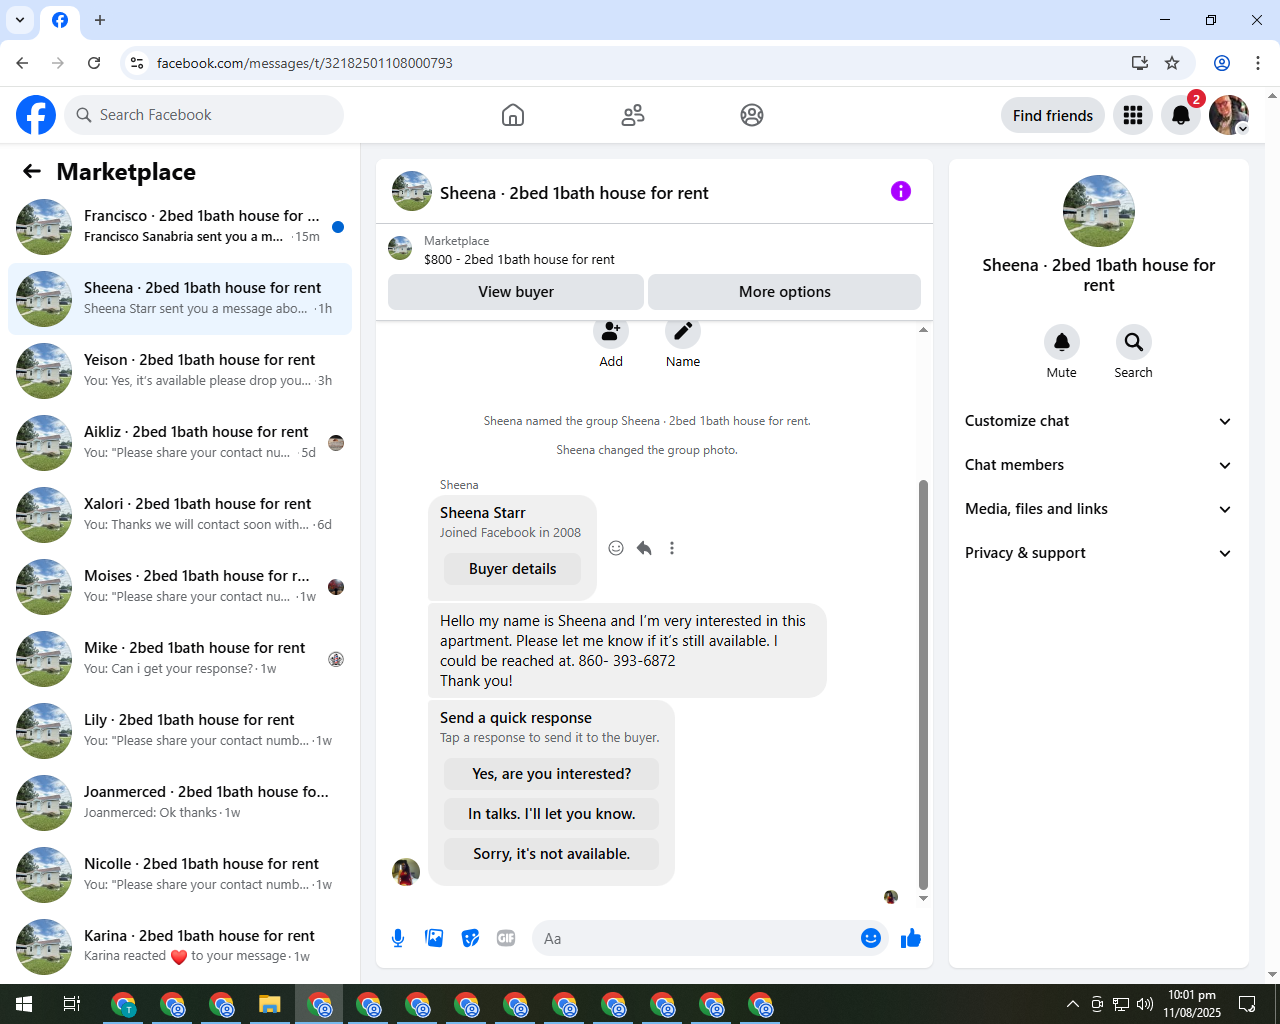This screenshot has height=1024, width=1280.
Task: Open Nicolle 2bed 1bath conversation
Action: (x=180, y=875)
